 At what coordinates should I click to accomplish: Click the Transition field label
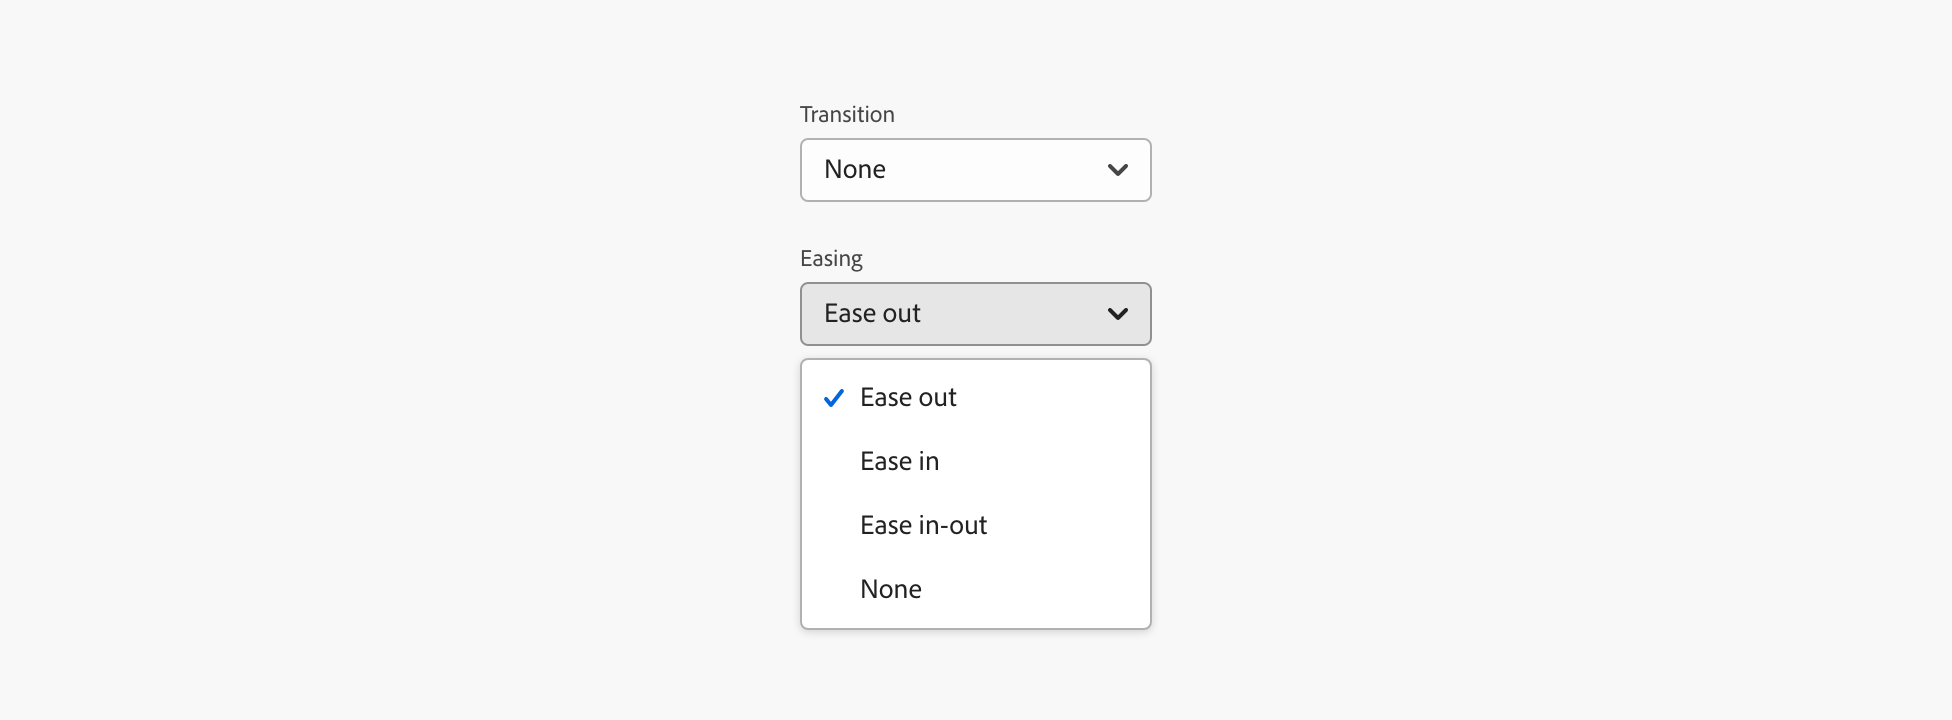coord(847,115)
